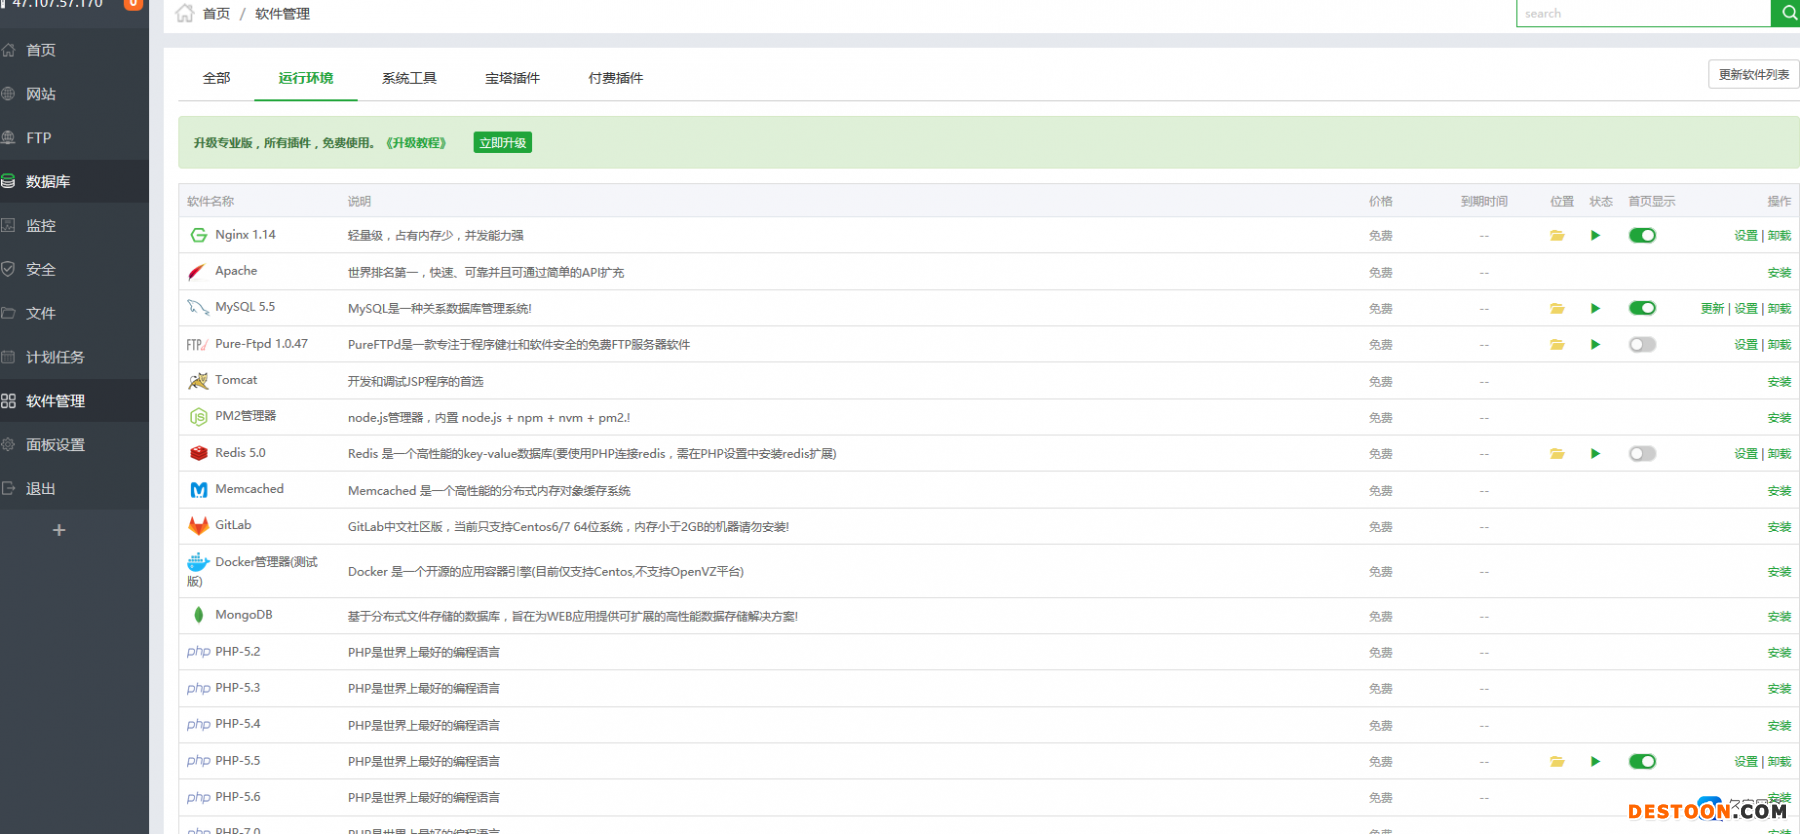The width and height of the screenshot is (1800, 834).
Task: Click 安装 for GitLab
Action: [1779, 527]
